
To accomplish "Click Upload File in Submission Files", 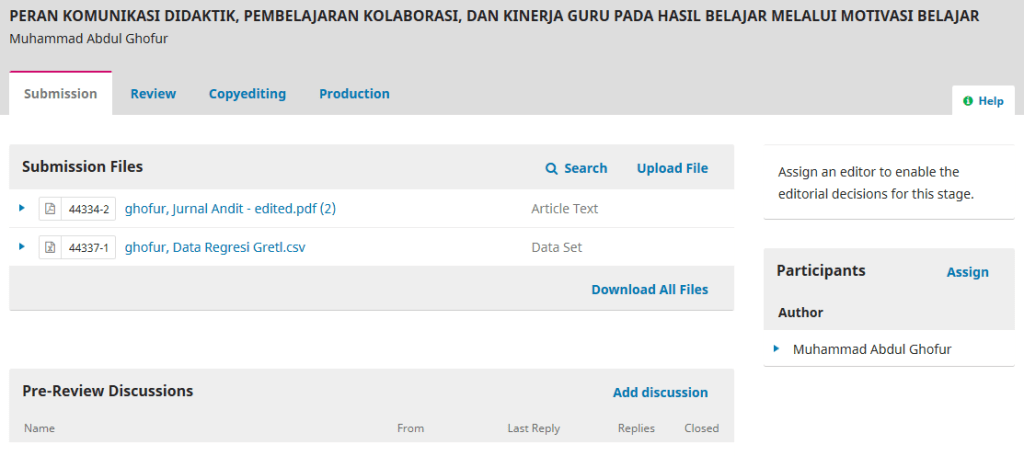I will (x=672, y=168).
